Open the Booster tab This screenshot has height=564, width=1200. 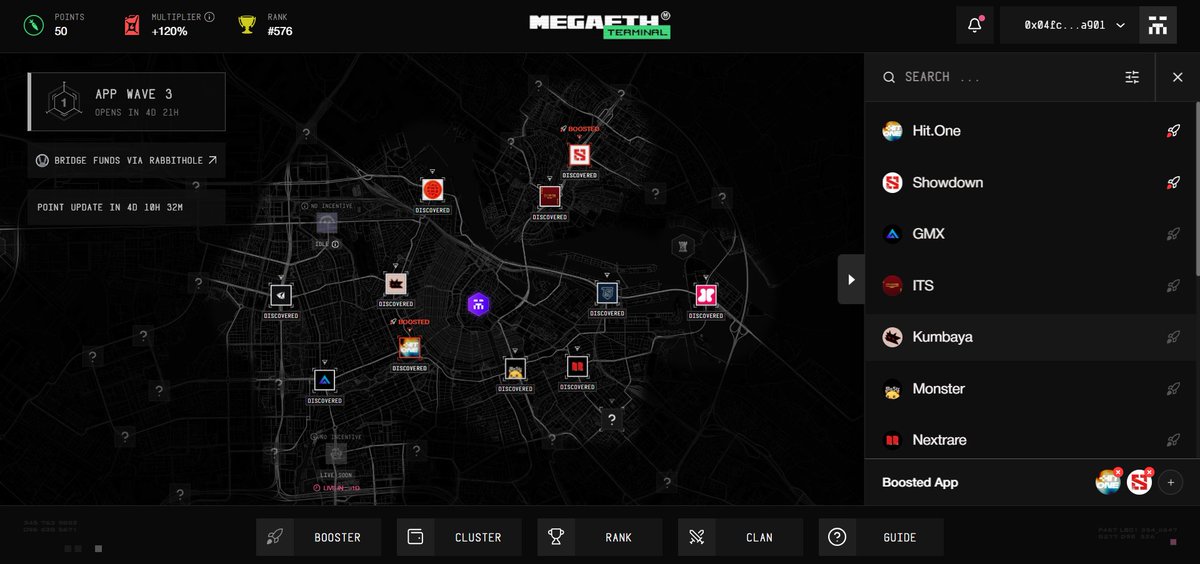point(319,537)
